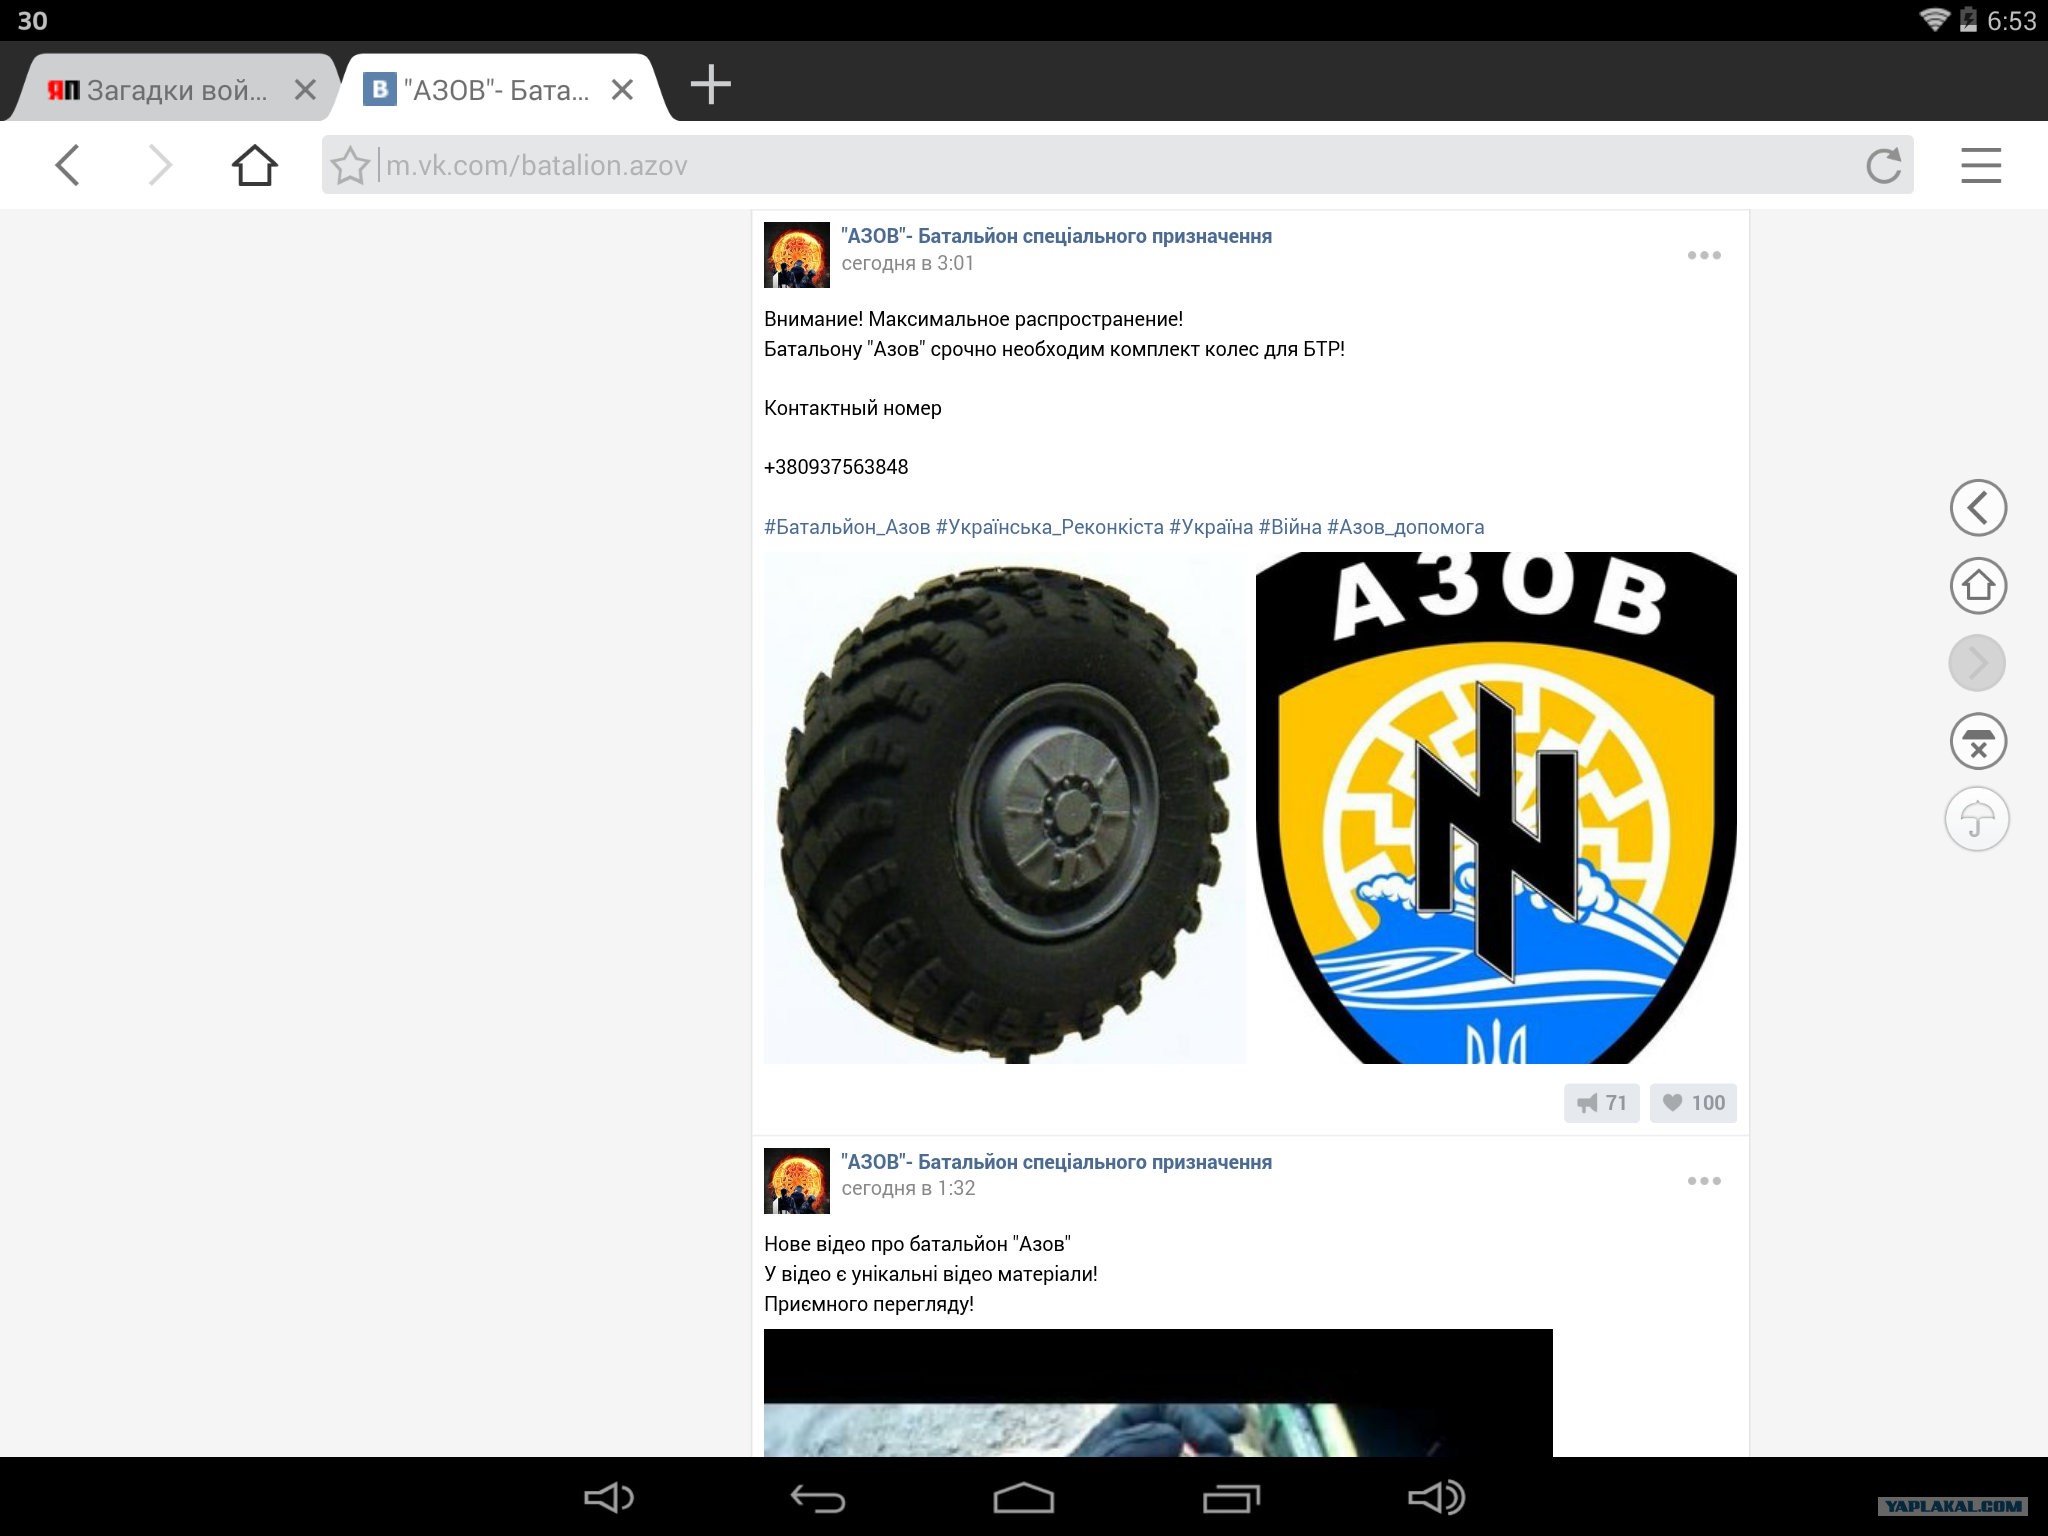Bookmark this page with the star icon

[350, 166]
